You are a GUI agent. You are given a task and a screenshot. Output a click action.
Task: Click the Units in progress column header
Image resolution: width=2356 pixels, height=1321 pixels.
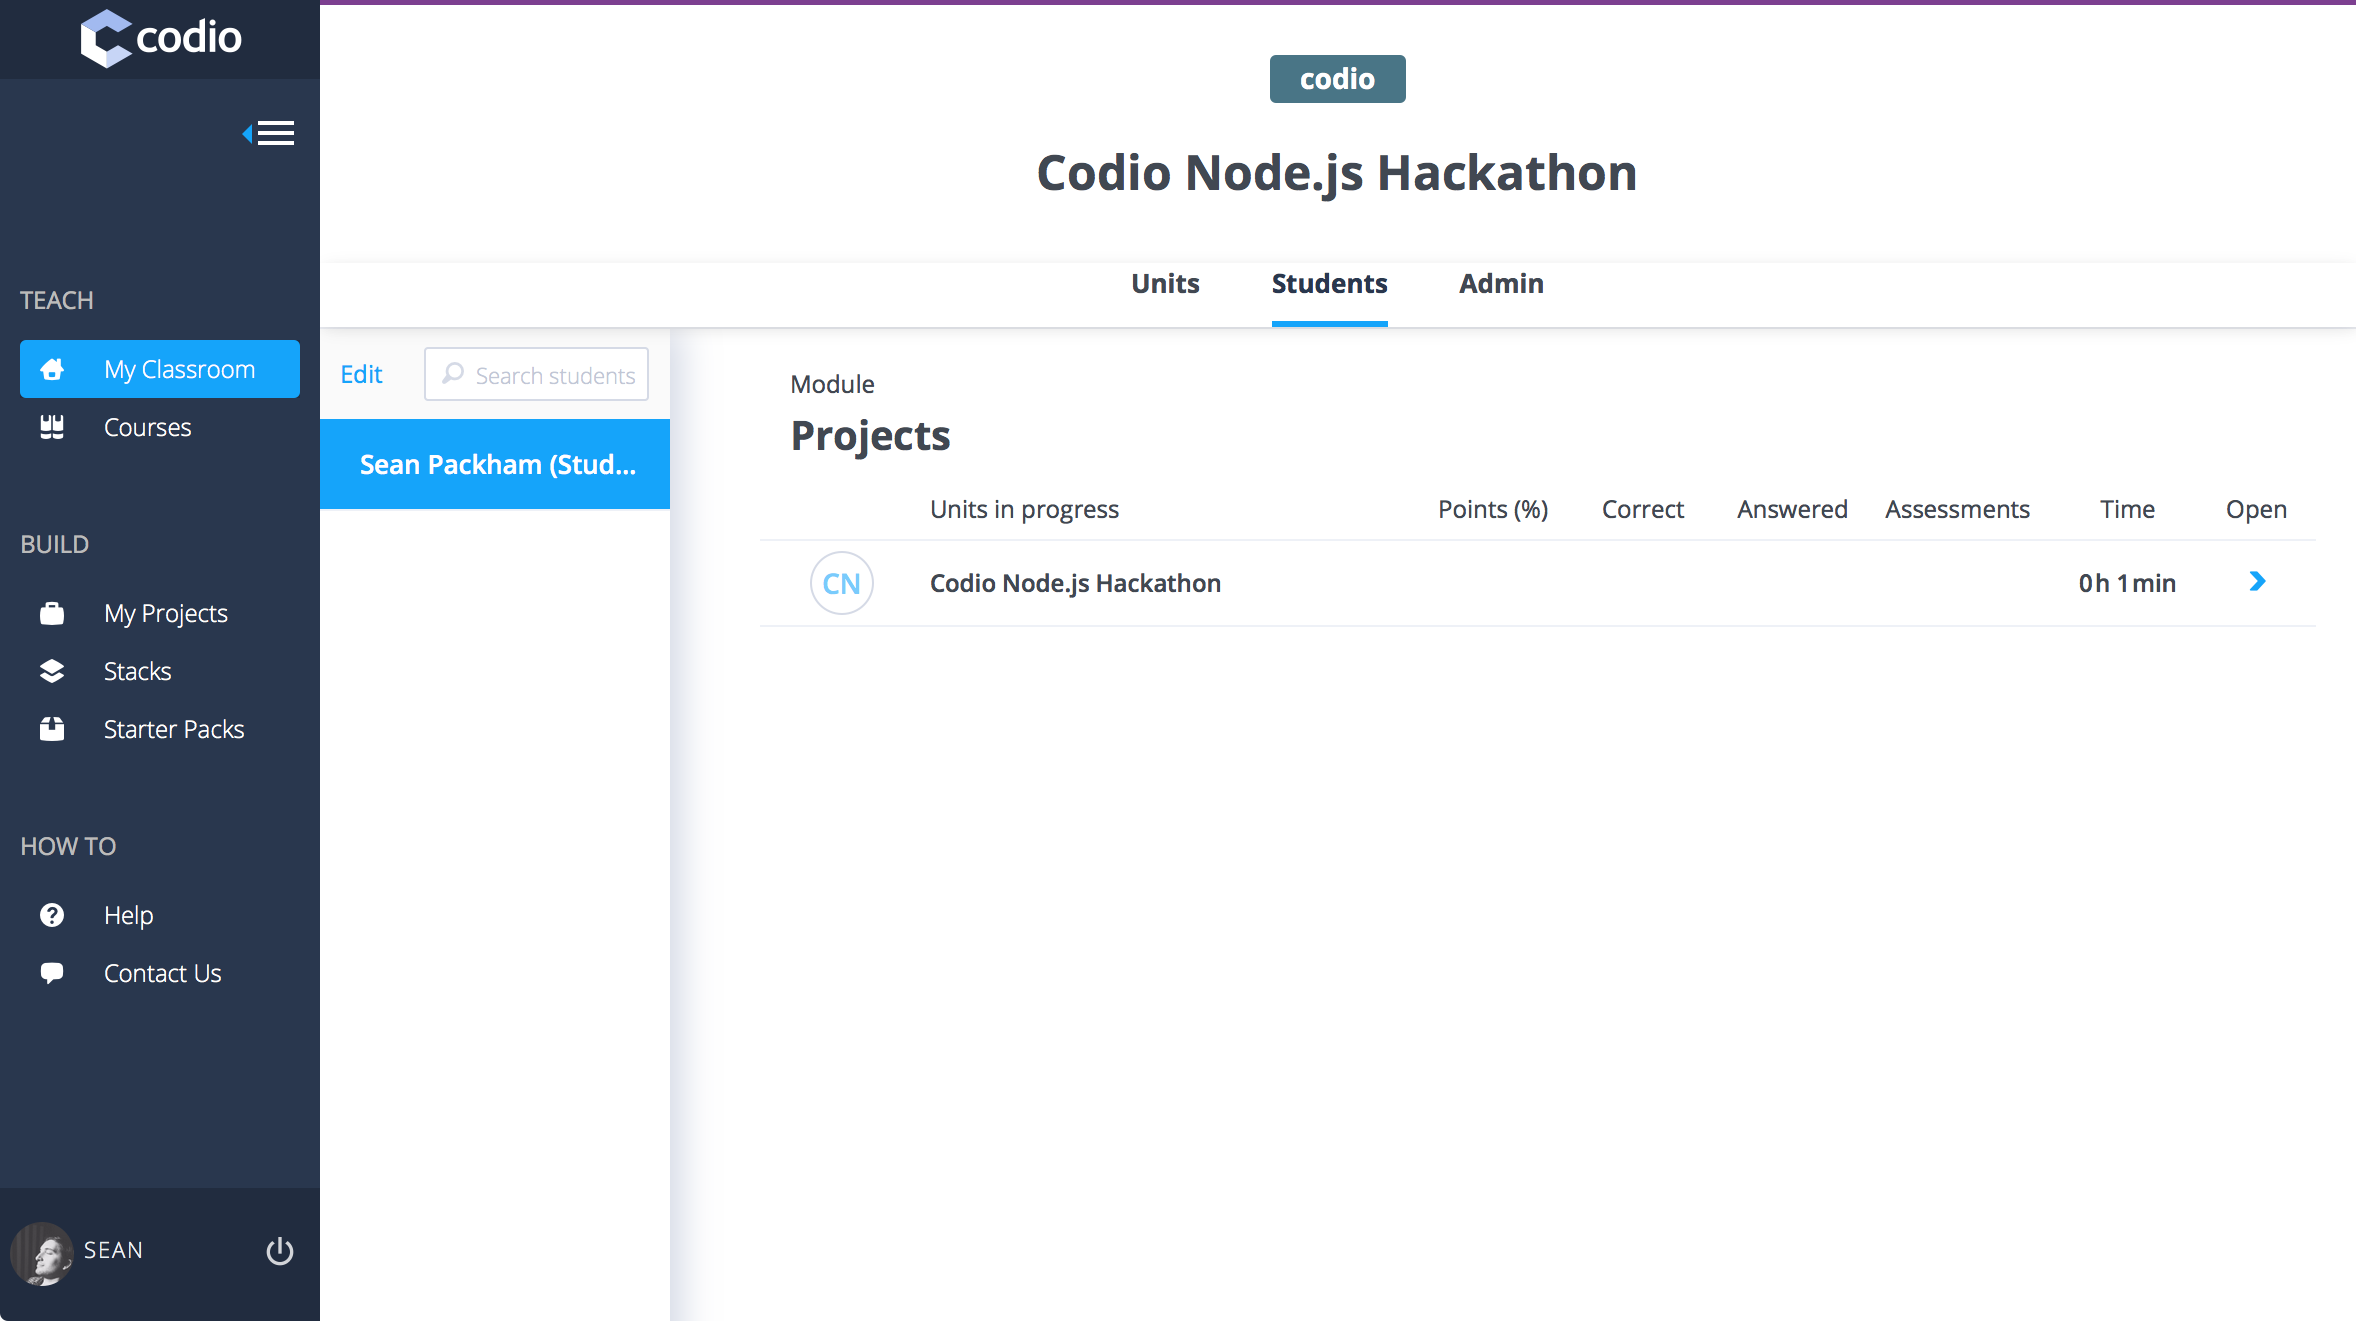pos(1024,509)
